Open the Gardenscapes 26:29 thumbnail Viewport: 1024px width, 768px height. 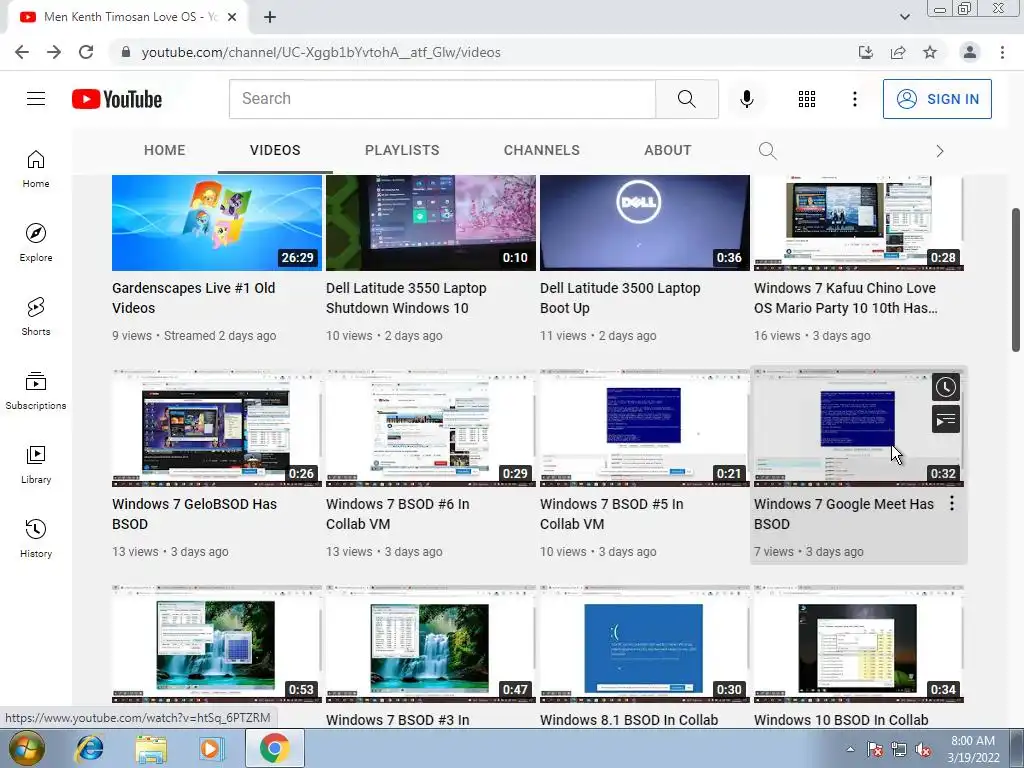coord(217,223)
